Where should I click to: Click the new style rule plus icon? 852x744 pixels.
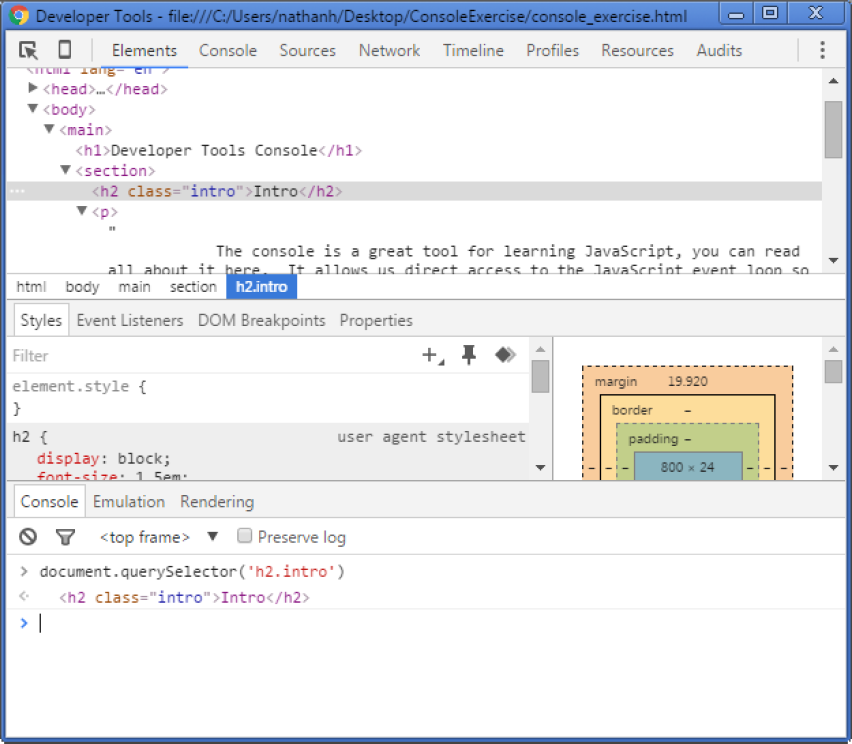(433, 355)
